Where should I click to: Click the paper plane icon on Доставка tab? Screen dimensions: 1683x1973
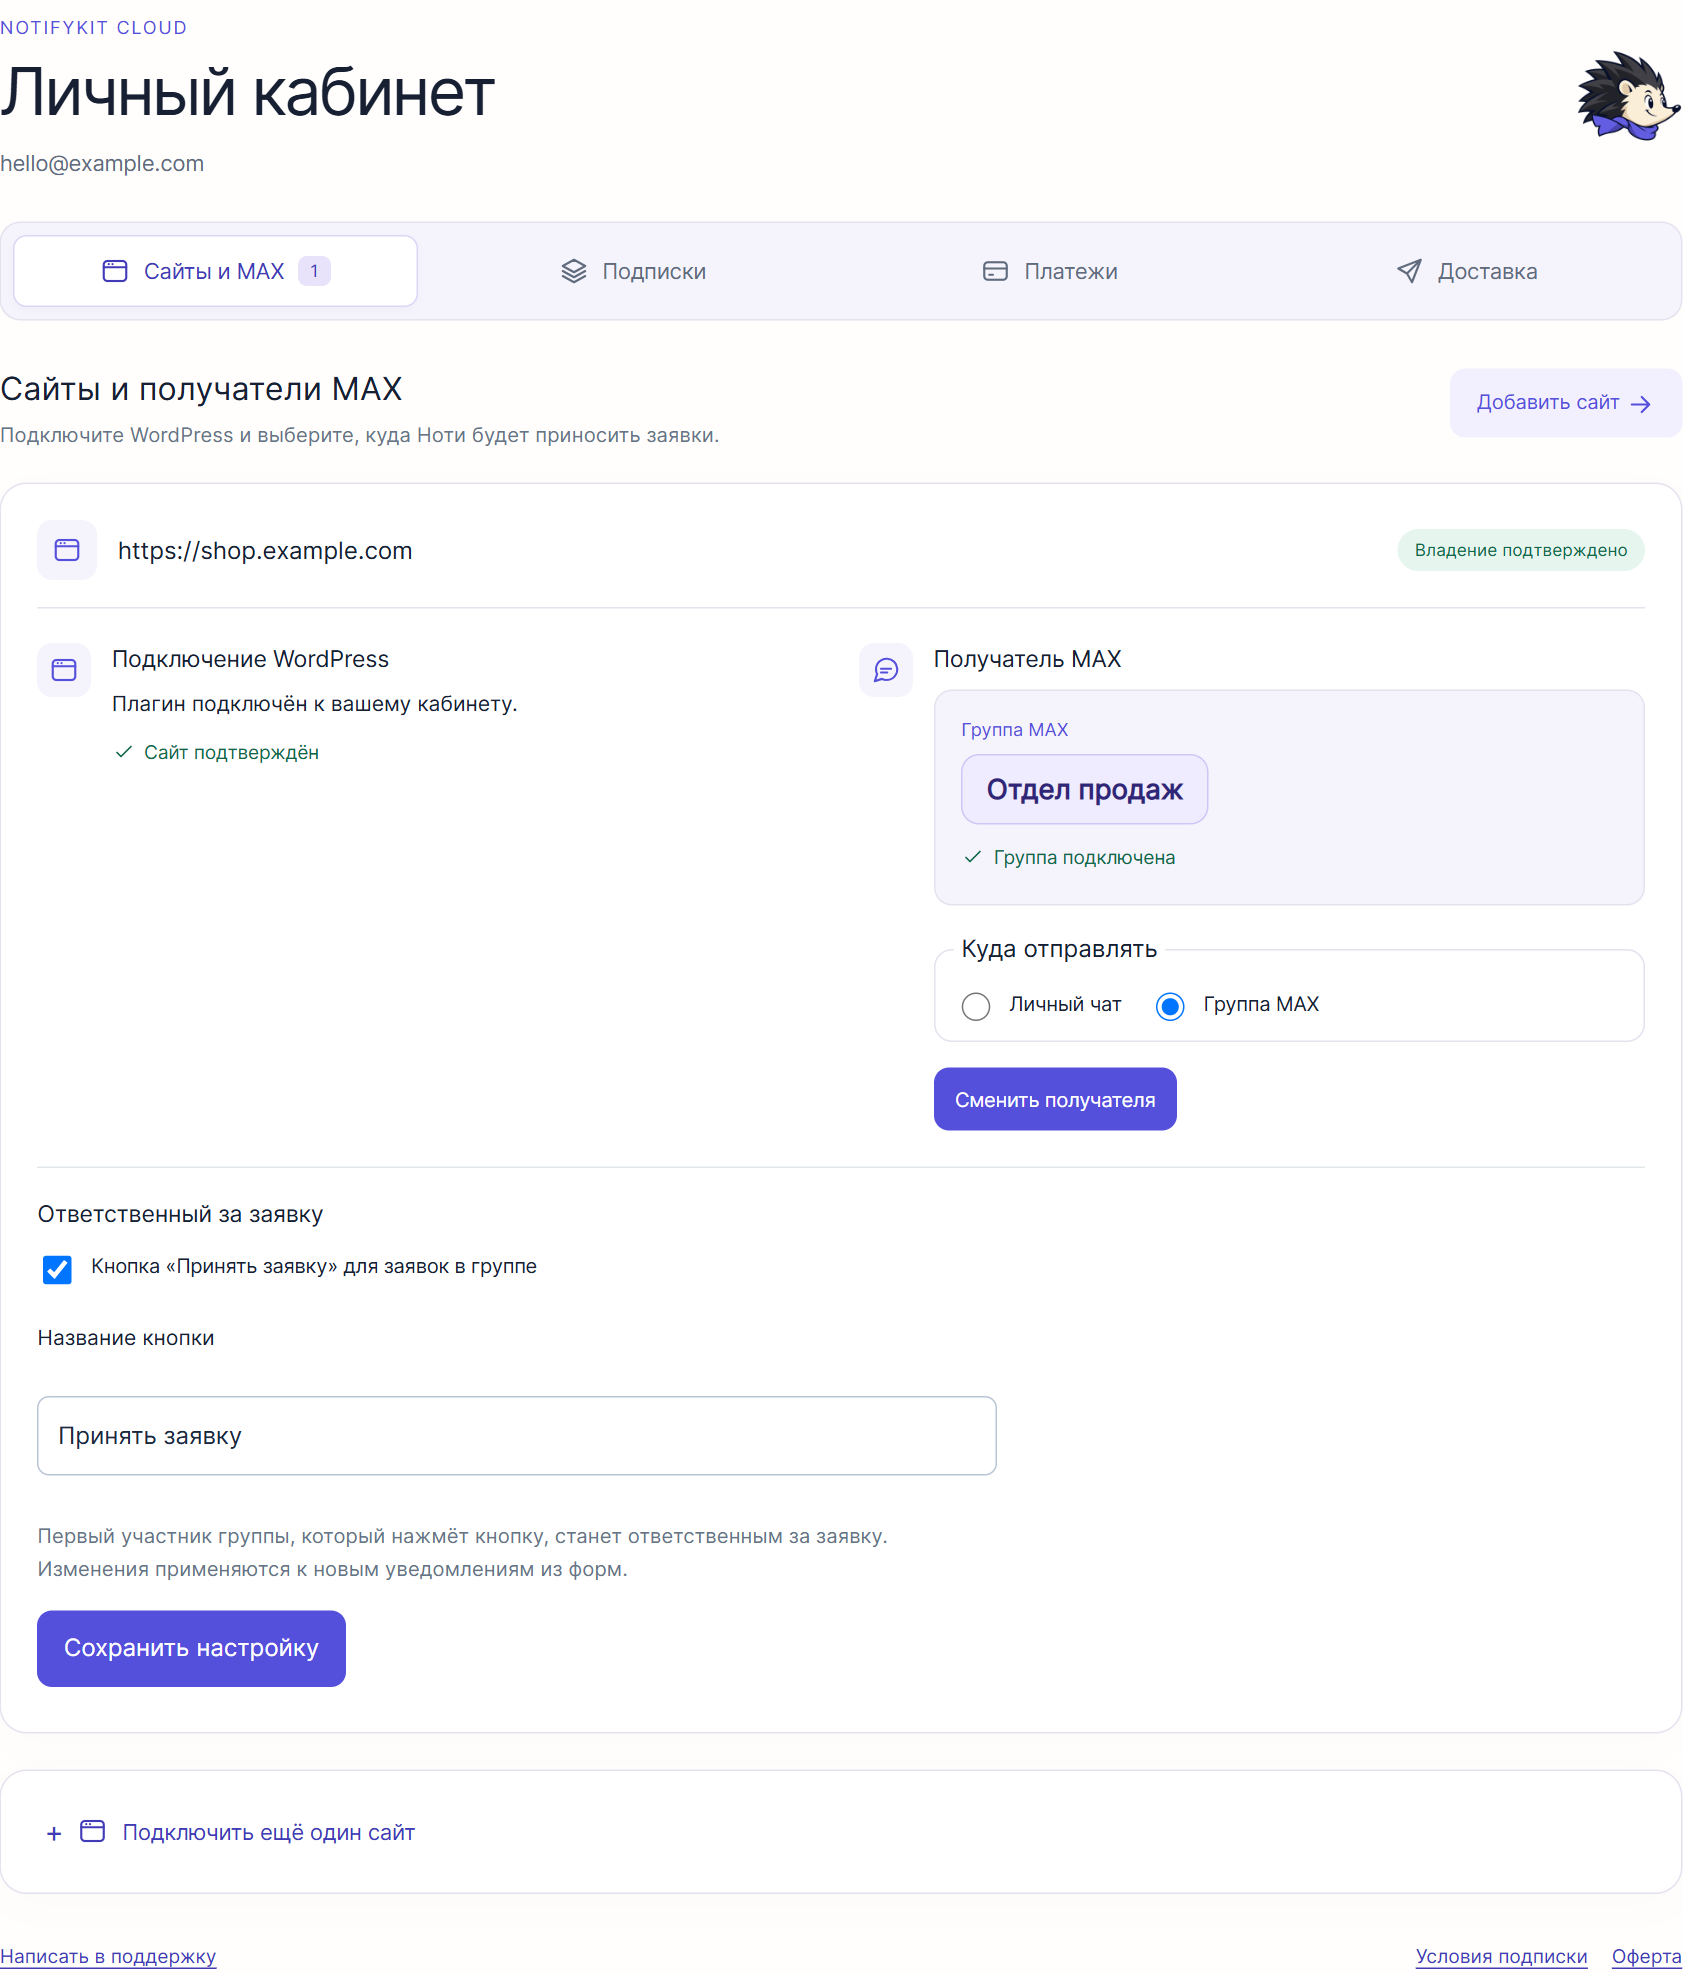coord(1409,271)
